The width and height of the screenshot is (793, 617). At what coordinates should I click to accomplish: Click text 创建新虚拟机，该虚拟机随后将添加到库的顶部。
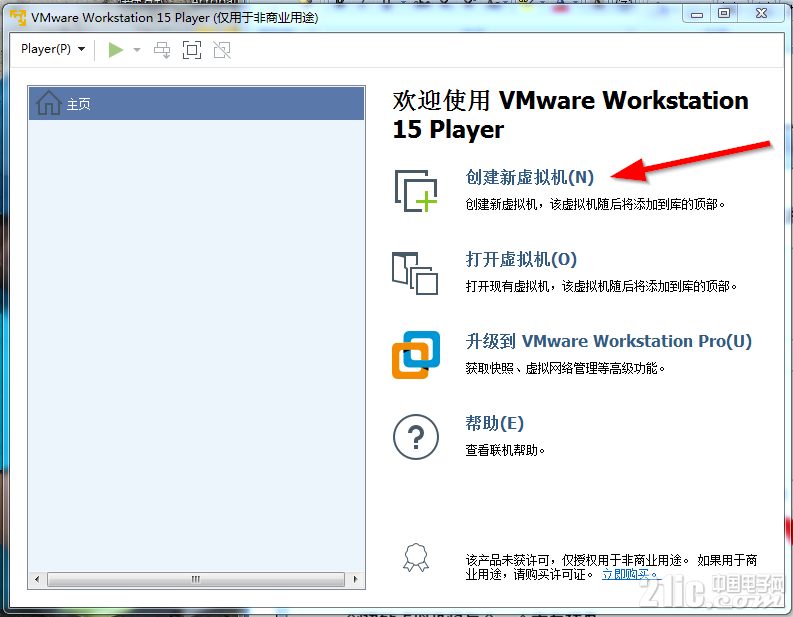pos(595,204)
